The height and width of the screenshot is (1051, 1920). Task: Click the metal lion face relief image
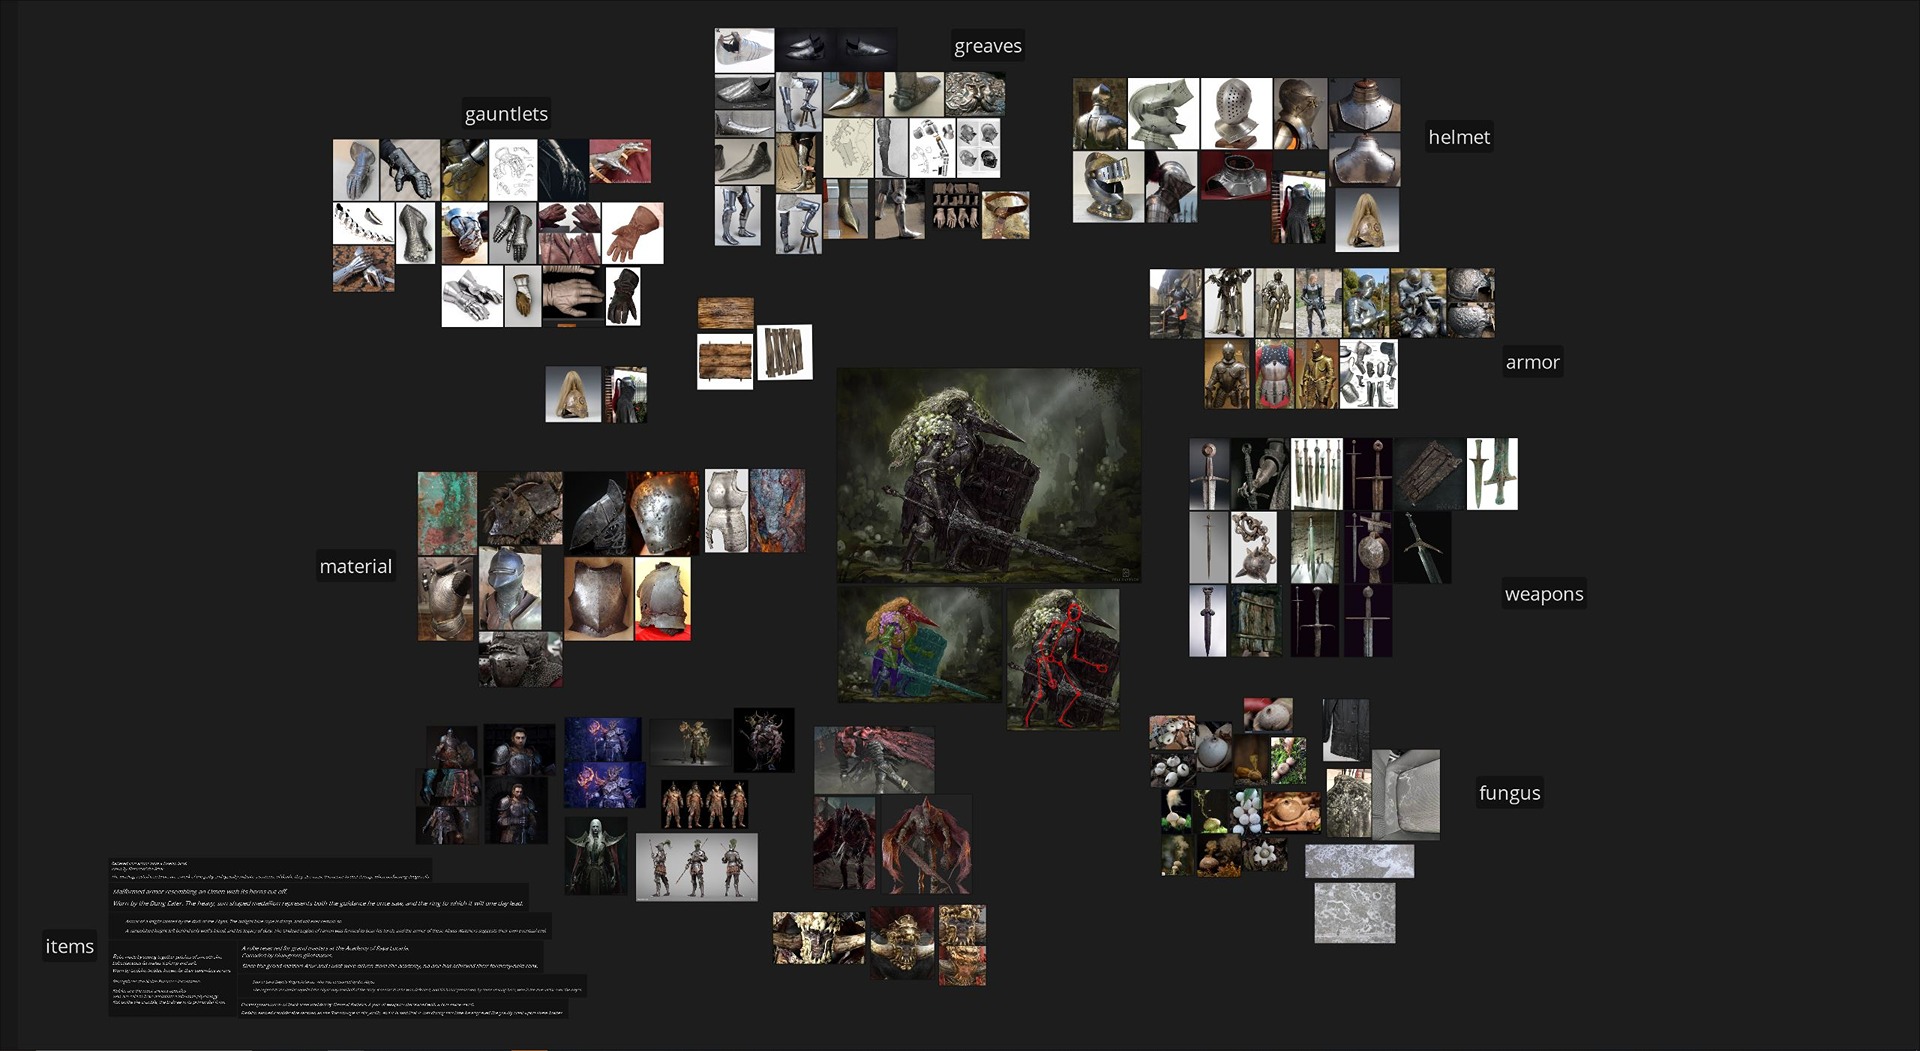click(975, 94)
